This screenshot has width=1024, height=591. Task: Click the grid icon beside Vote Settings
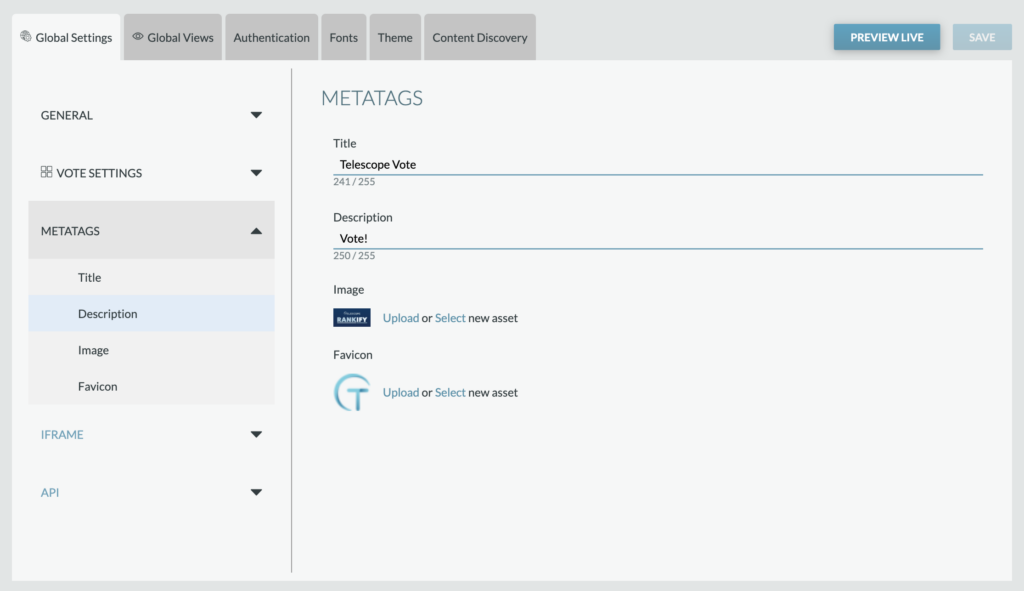click(x=46, y=172)
